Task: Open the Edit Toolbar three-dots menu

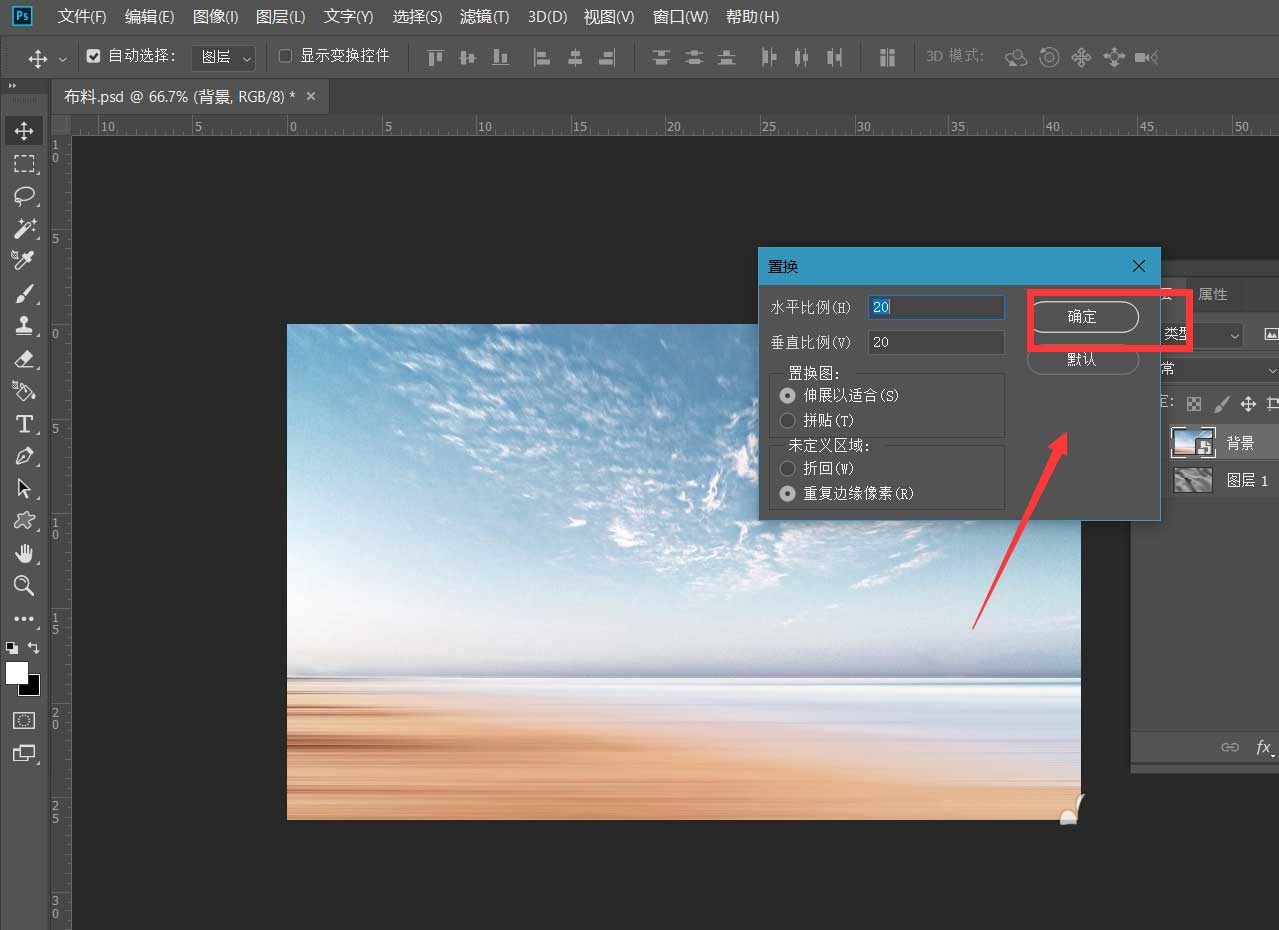Action: (24, 619)
